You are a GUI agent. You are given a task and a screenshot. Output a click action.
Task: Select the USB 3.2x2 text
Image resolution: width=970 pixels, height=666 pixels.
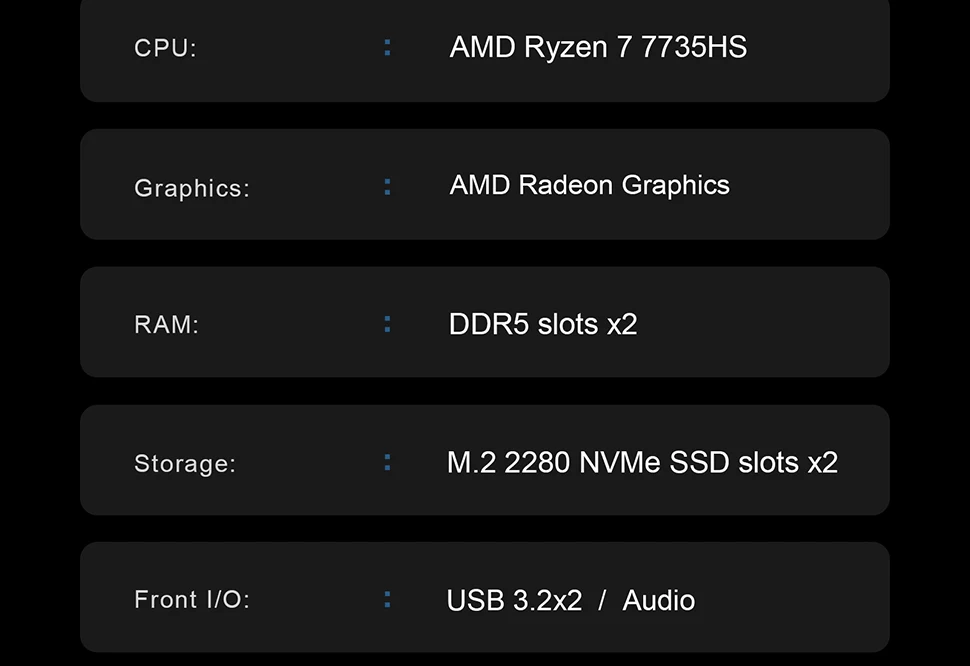pyautogui.click(x=514, y=600)
